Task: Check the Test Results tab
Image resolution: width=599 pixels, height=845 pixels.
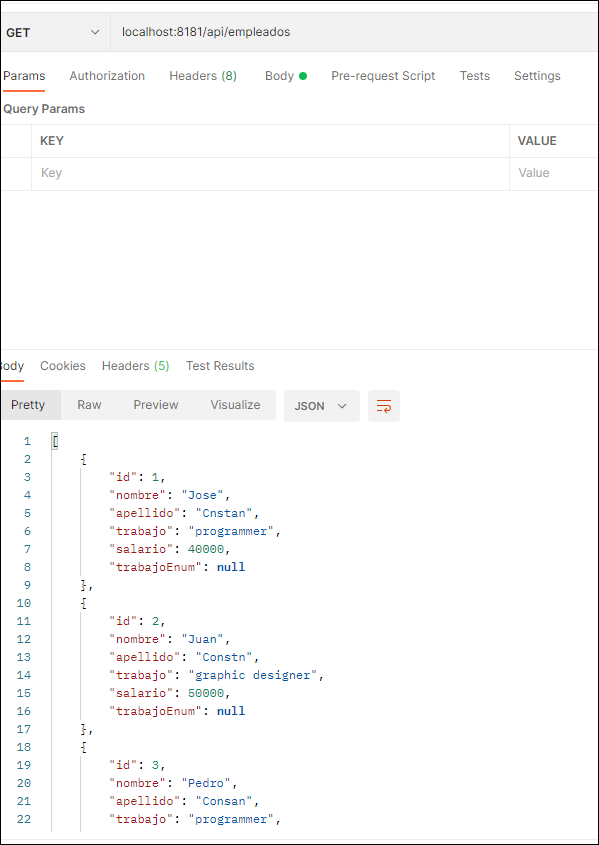Action: (x=219, y=365)
